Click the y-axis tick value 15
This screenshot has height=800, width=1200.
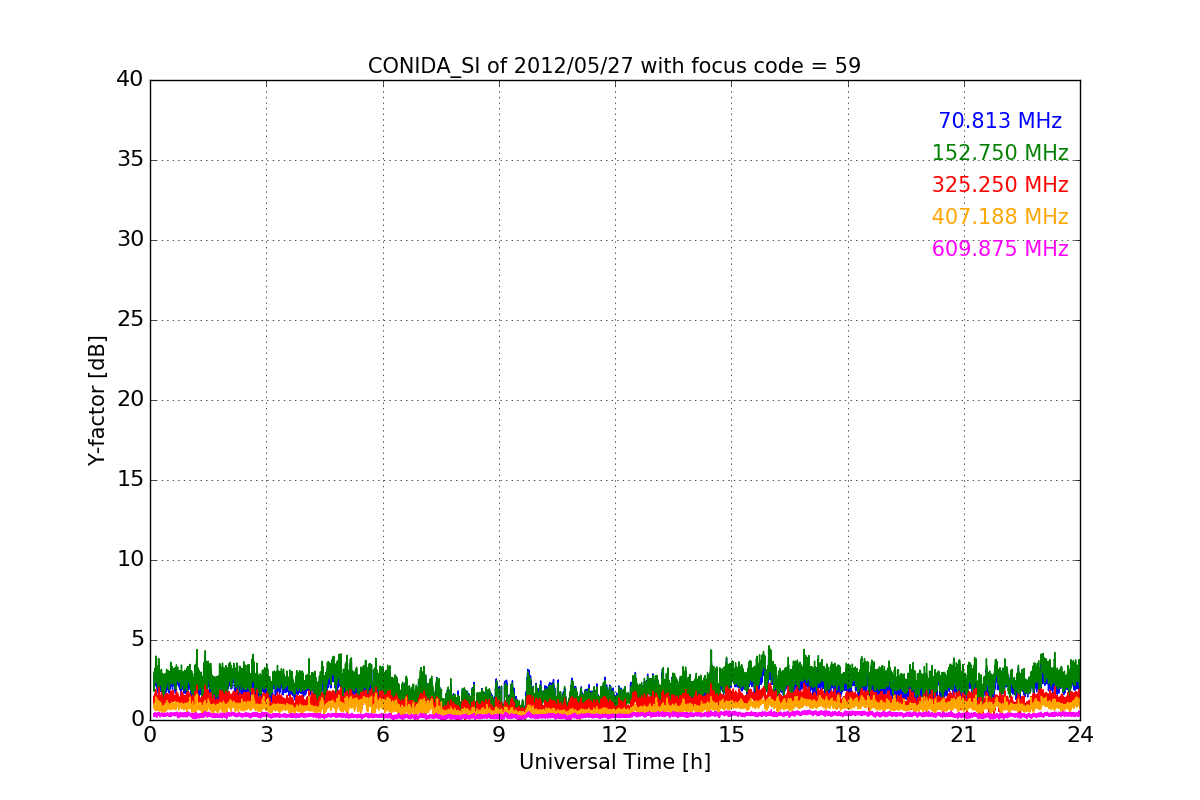tap(130, 480)
